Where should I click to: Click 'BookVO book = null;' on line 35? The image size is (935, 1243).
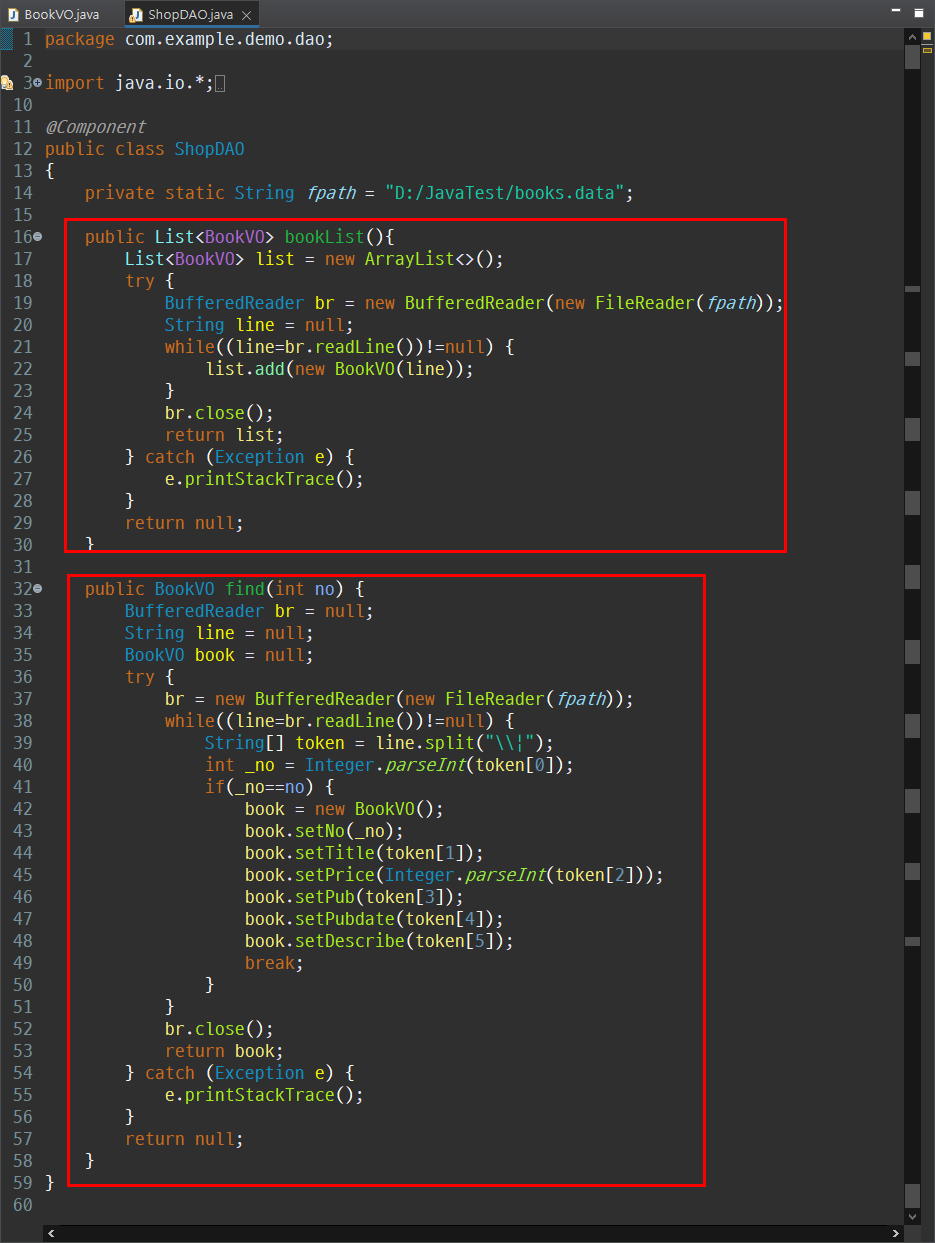(219, 655)
